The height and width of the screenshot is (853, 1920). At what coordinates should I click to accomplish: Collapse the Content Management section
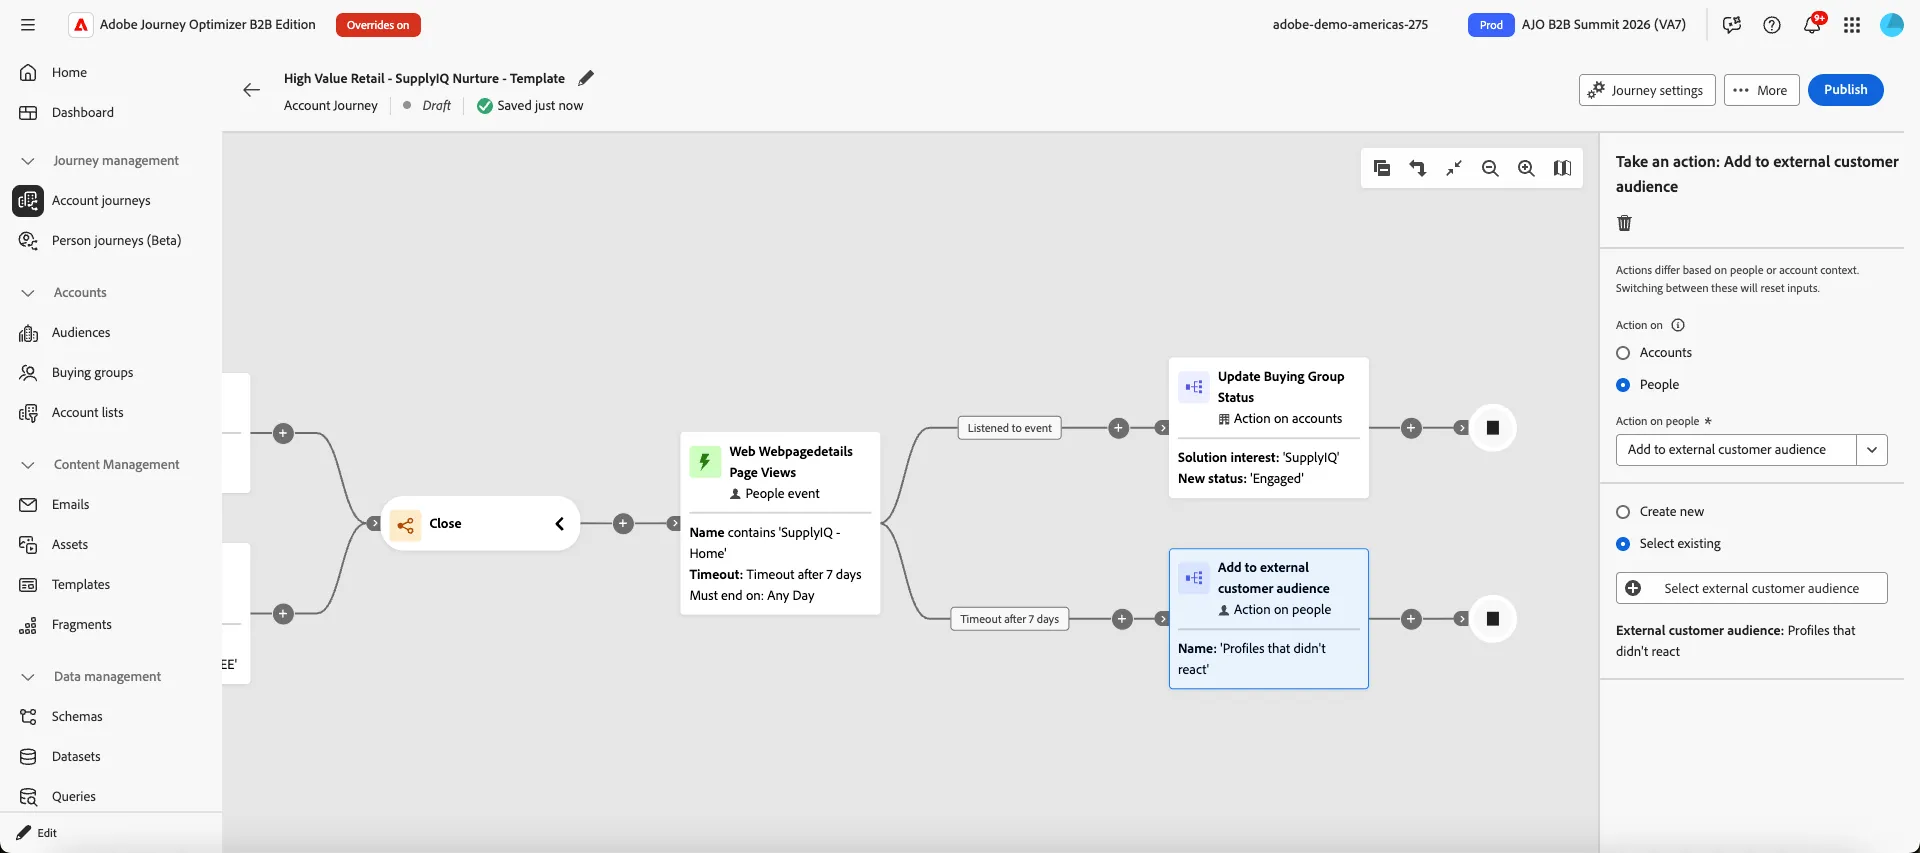click(28, 465)
